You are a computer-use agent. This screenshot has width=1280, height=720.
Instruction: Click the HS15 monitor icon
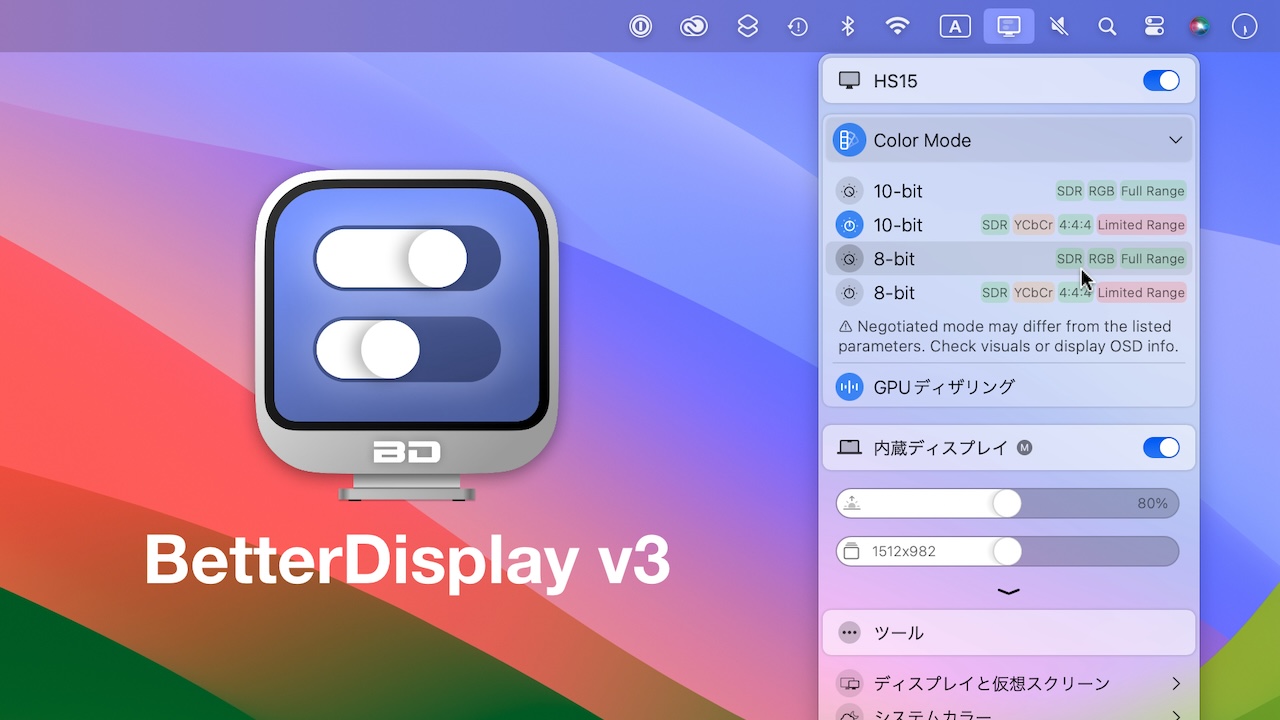[850, 80]
